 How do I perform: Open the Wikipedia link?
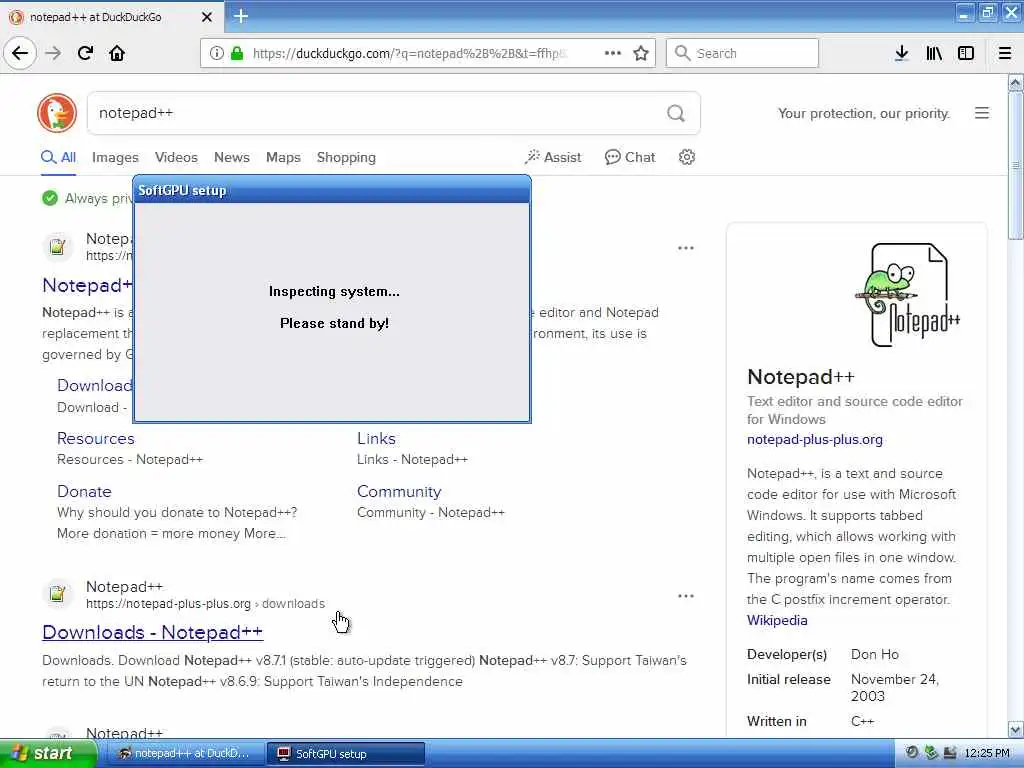(777, 620)
